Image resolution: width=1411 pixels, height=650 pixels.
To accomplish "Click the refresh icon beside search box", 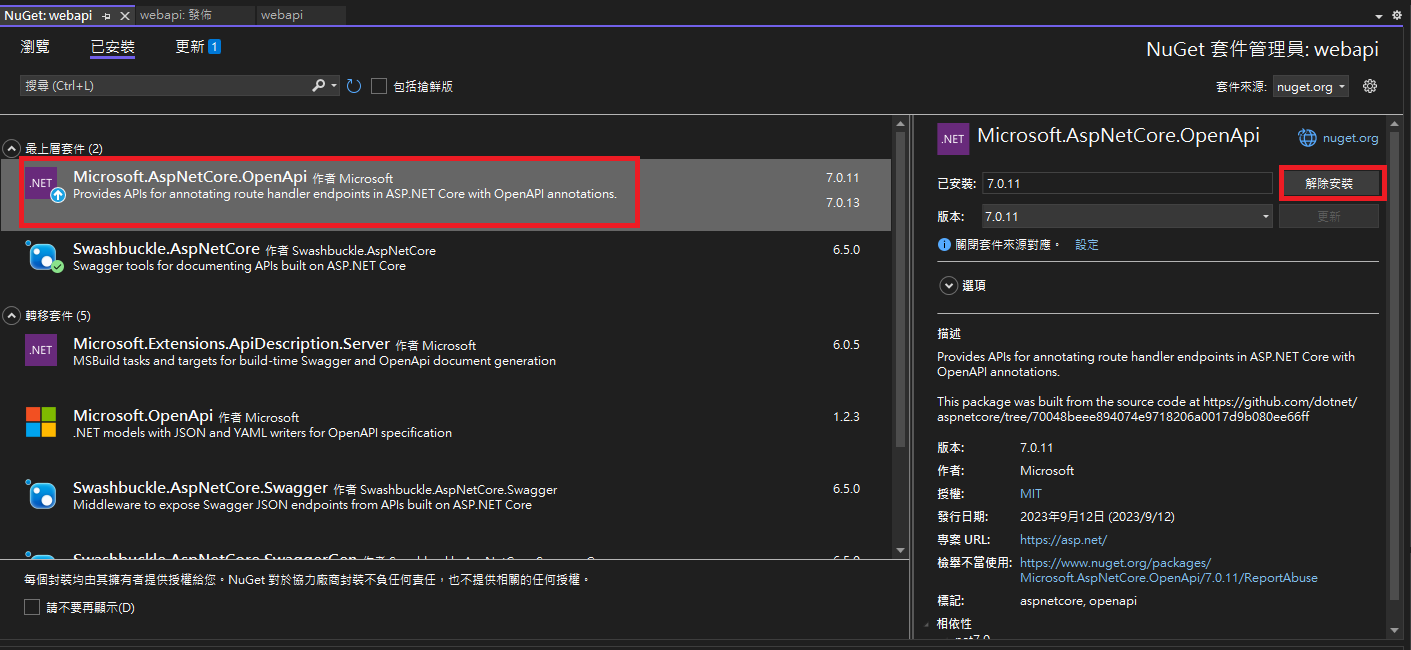I will (354, 86).
